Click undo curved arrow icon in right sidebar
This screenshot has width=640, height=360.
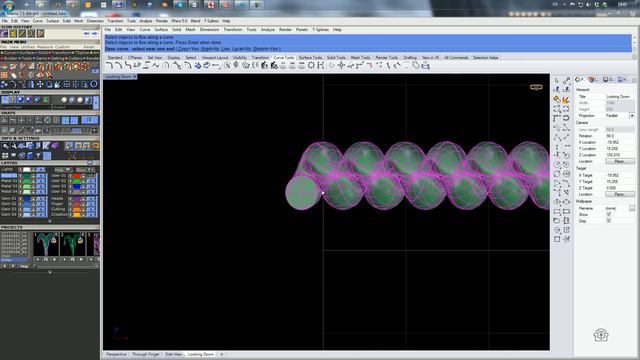click(x=566, y=118)
